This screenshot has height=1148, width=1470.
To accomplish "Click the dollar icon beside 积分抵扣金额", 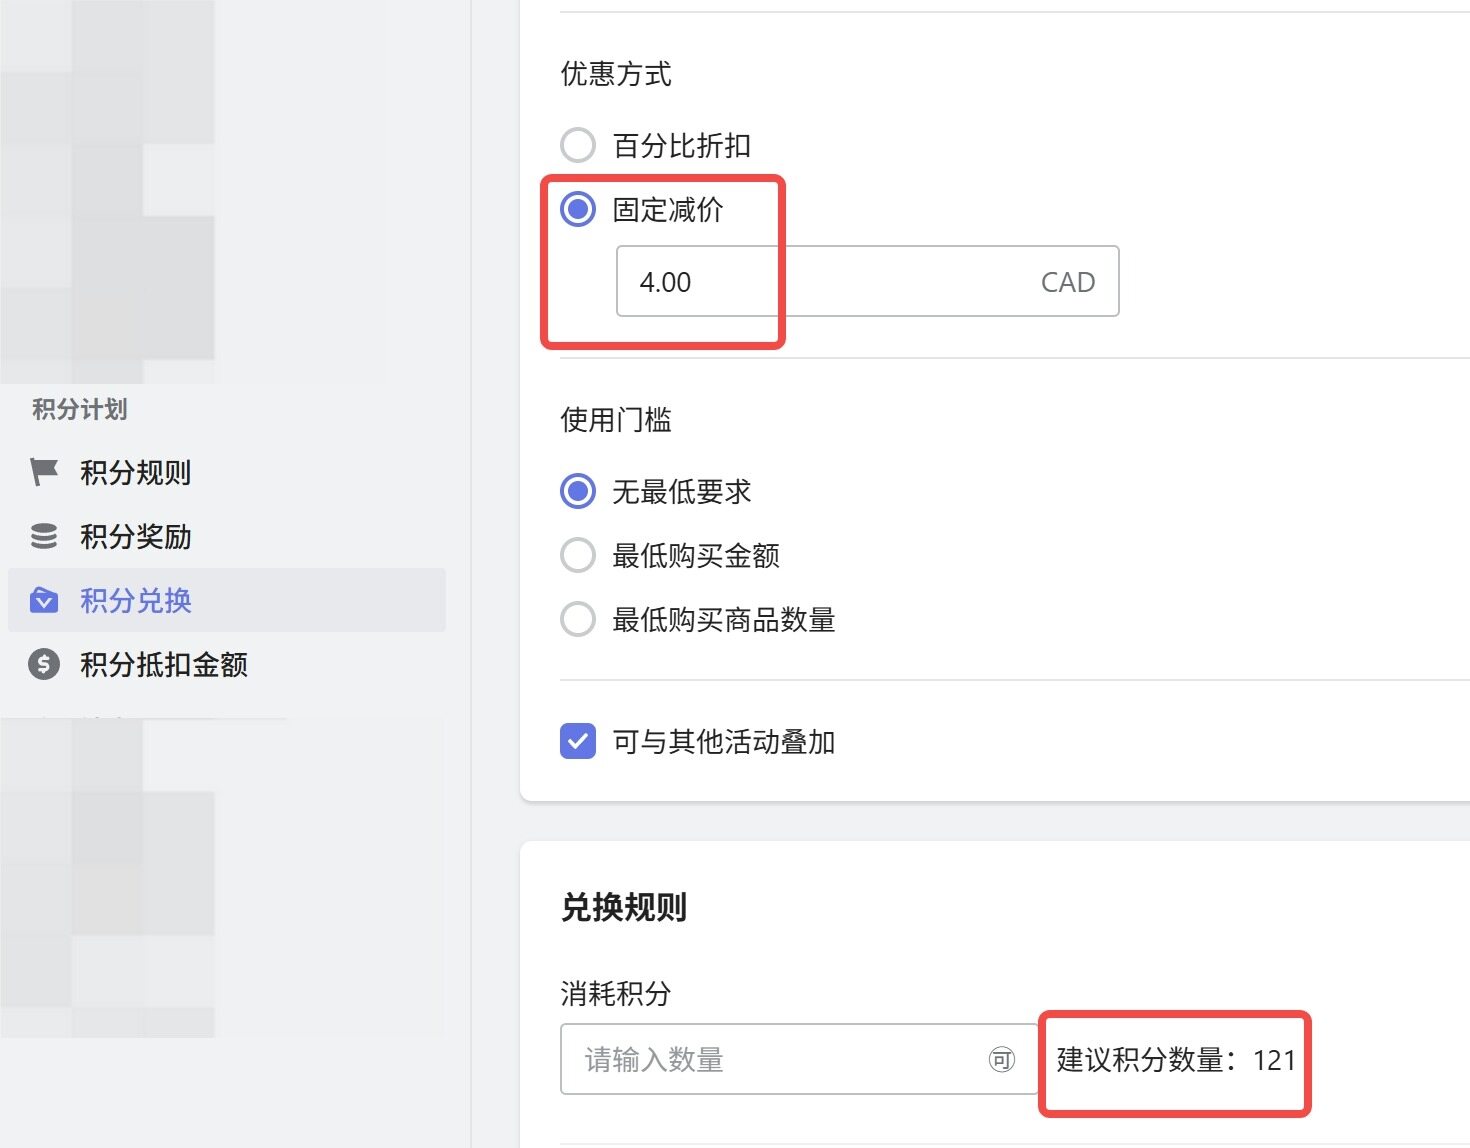I will tap(44, 664).
